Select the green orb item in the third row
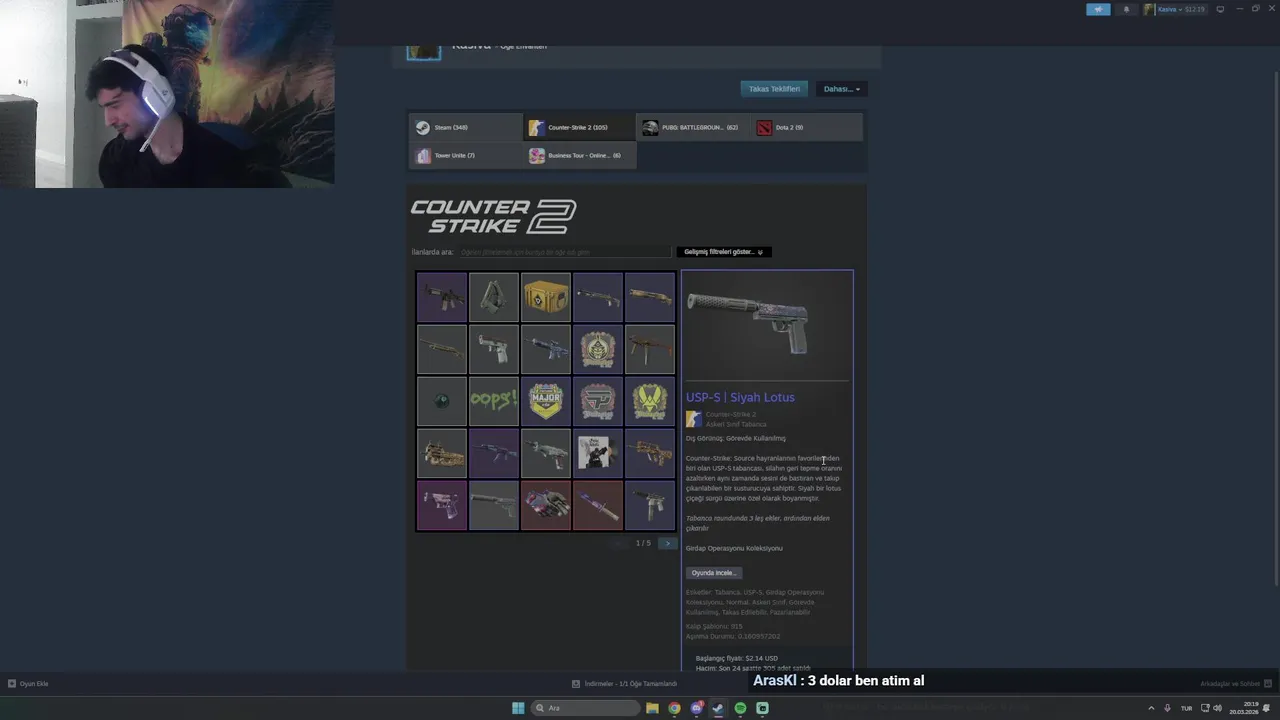The image size is (1280, 720). pyautogui.click(x=442, y=401)
